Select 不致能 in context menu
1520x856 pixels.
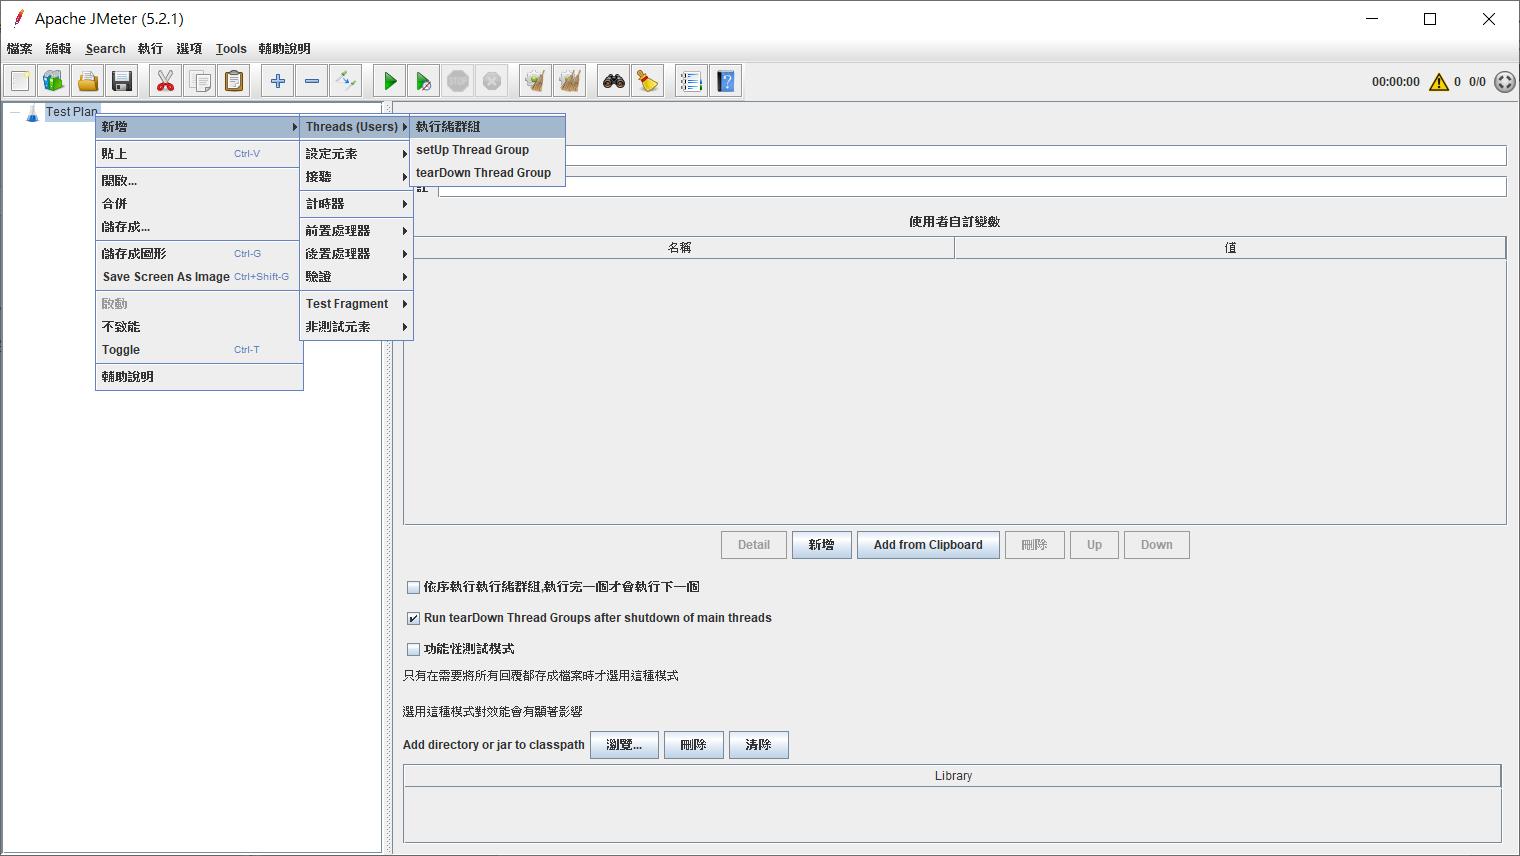pos(199,327)
